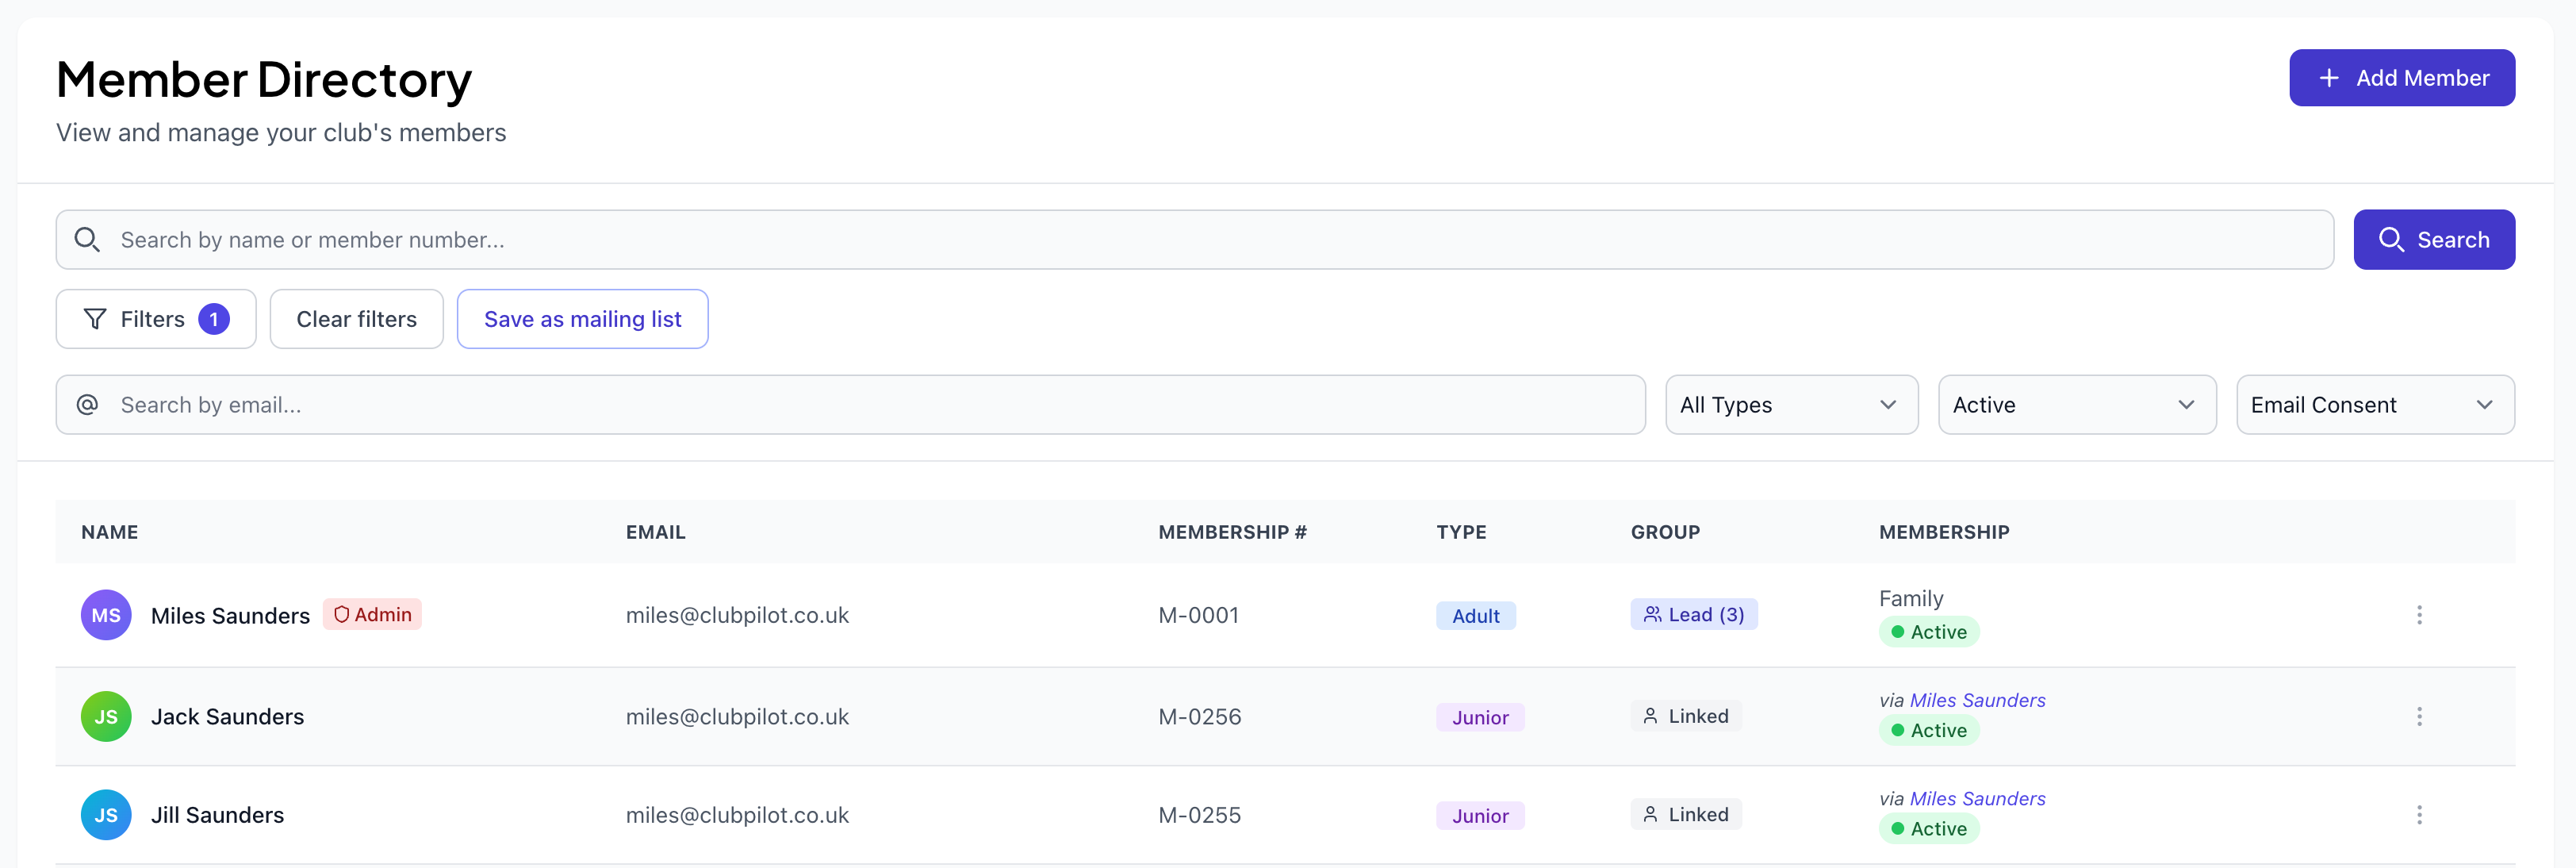Image resolution: width=2576 pixels, height=868 pixels.
Task: Open the Filters panel
Action: 156,319
